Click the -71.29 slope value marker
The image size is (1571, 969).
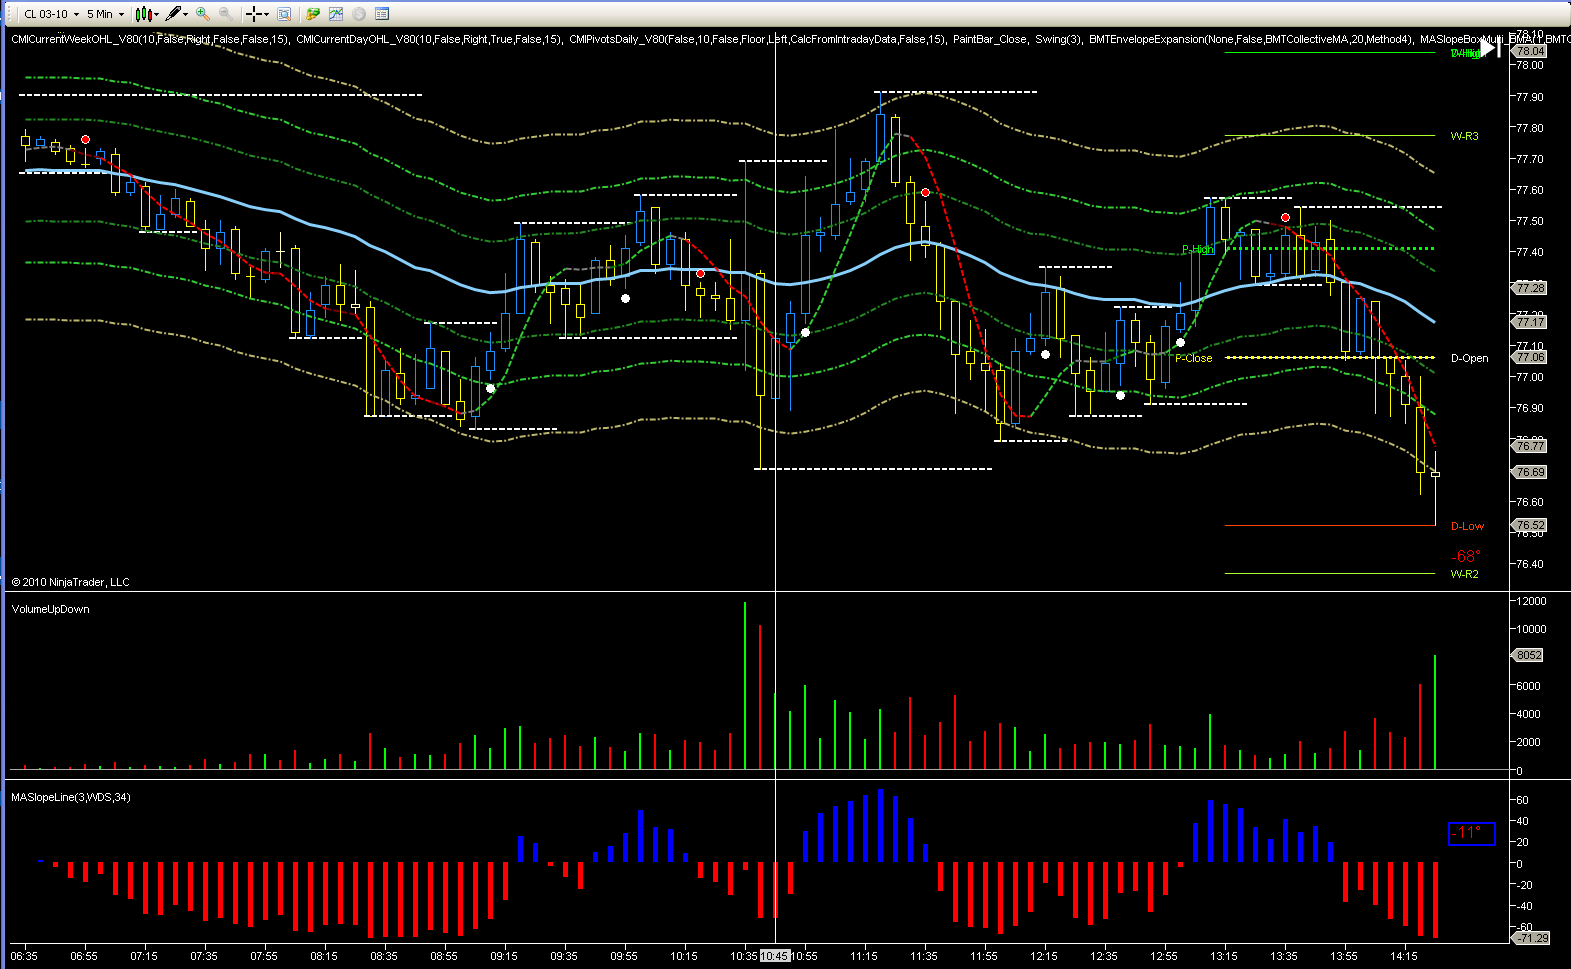1531,938
